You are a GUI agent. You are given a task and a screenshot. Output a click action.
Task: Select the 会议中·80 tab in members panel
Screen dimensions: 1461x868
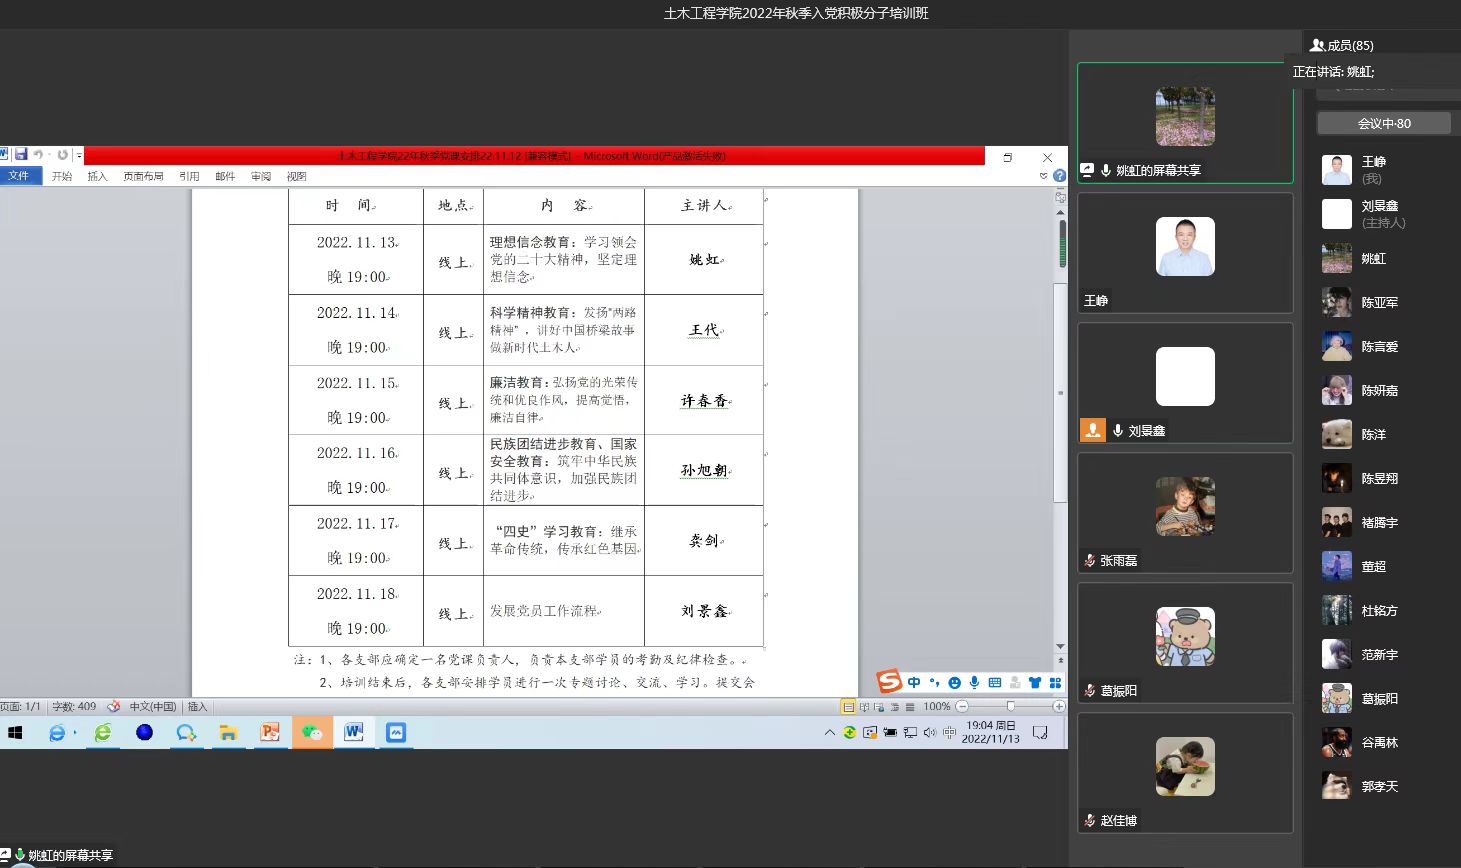[1384, 123]
